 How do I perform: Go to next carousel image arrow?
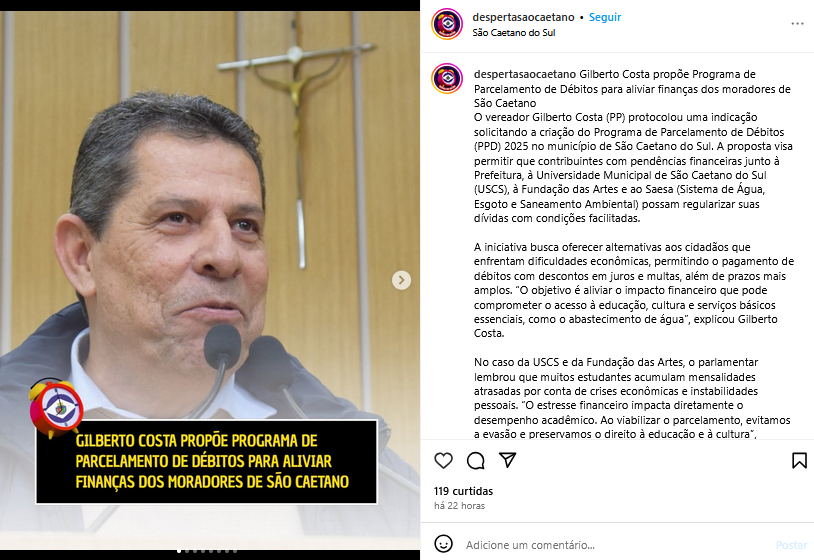click(x=401, y=280)
